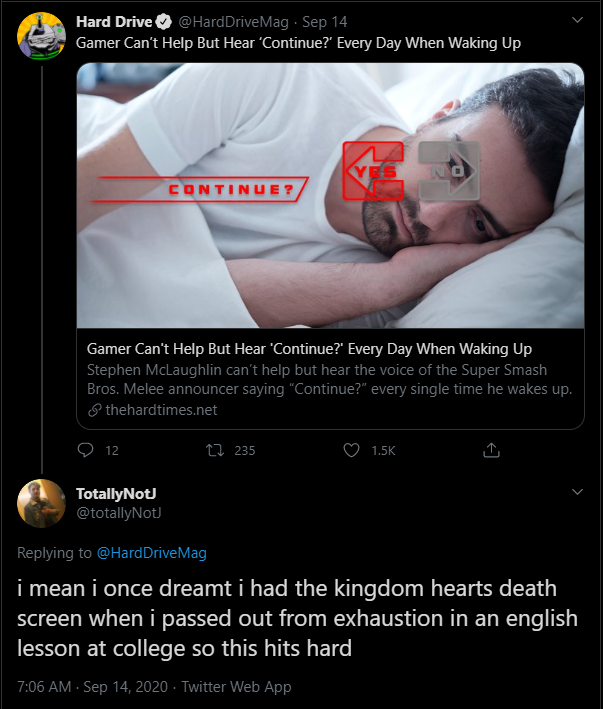Expand the Hard Drive tweet options chevron
Image resolution: width=603 pixels, height=709 pixels.
click(x=576, y=20)
